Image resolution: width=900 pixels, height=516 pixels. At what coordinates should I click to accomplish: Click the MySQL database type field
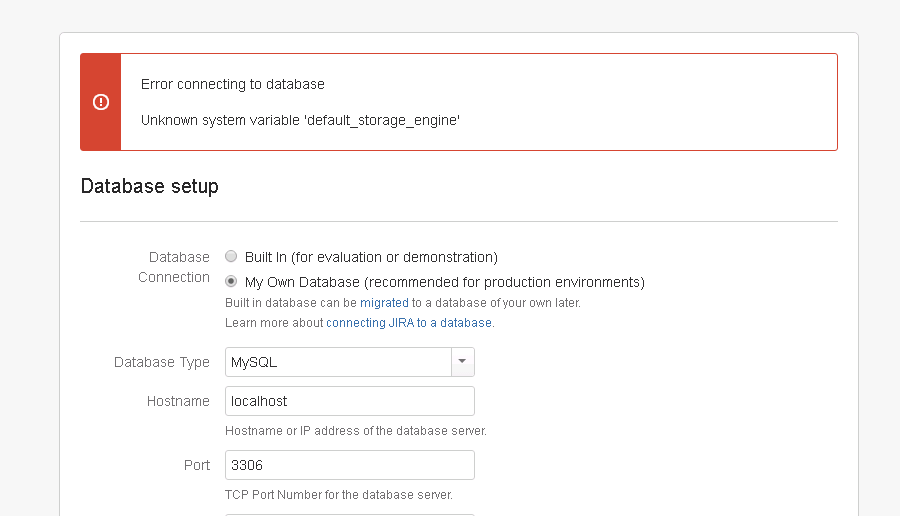[338, 362]
